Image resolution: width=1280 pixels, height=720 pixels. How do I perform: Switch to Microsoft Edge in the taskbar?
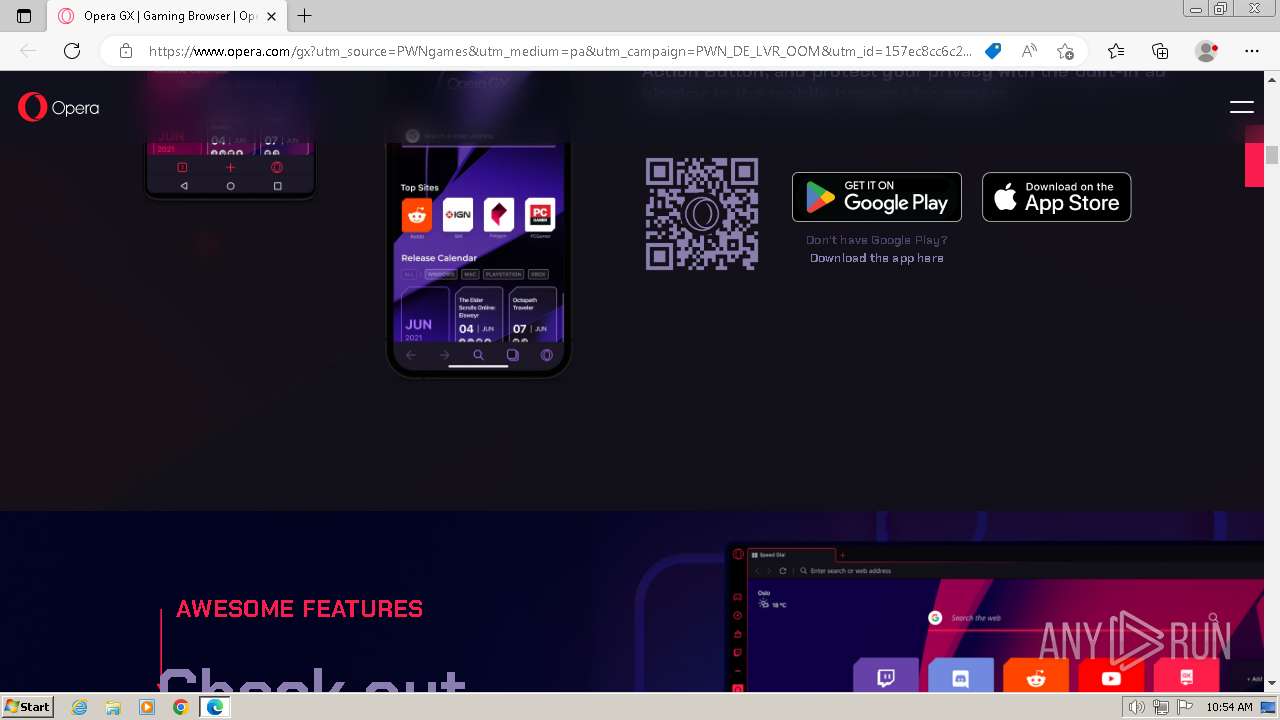(214, 707)
